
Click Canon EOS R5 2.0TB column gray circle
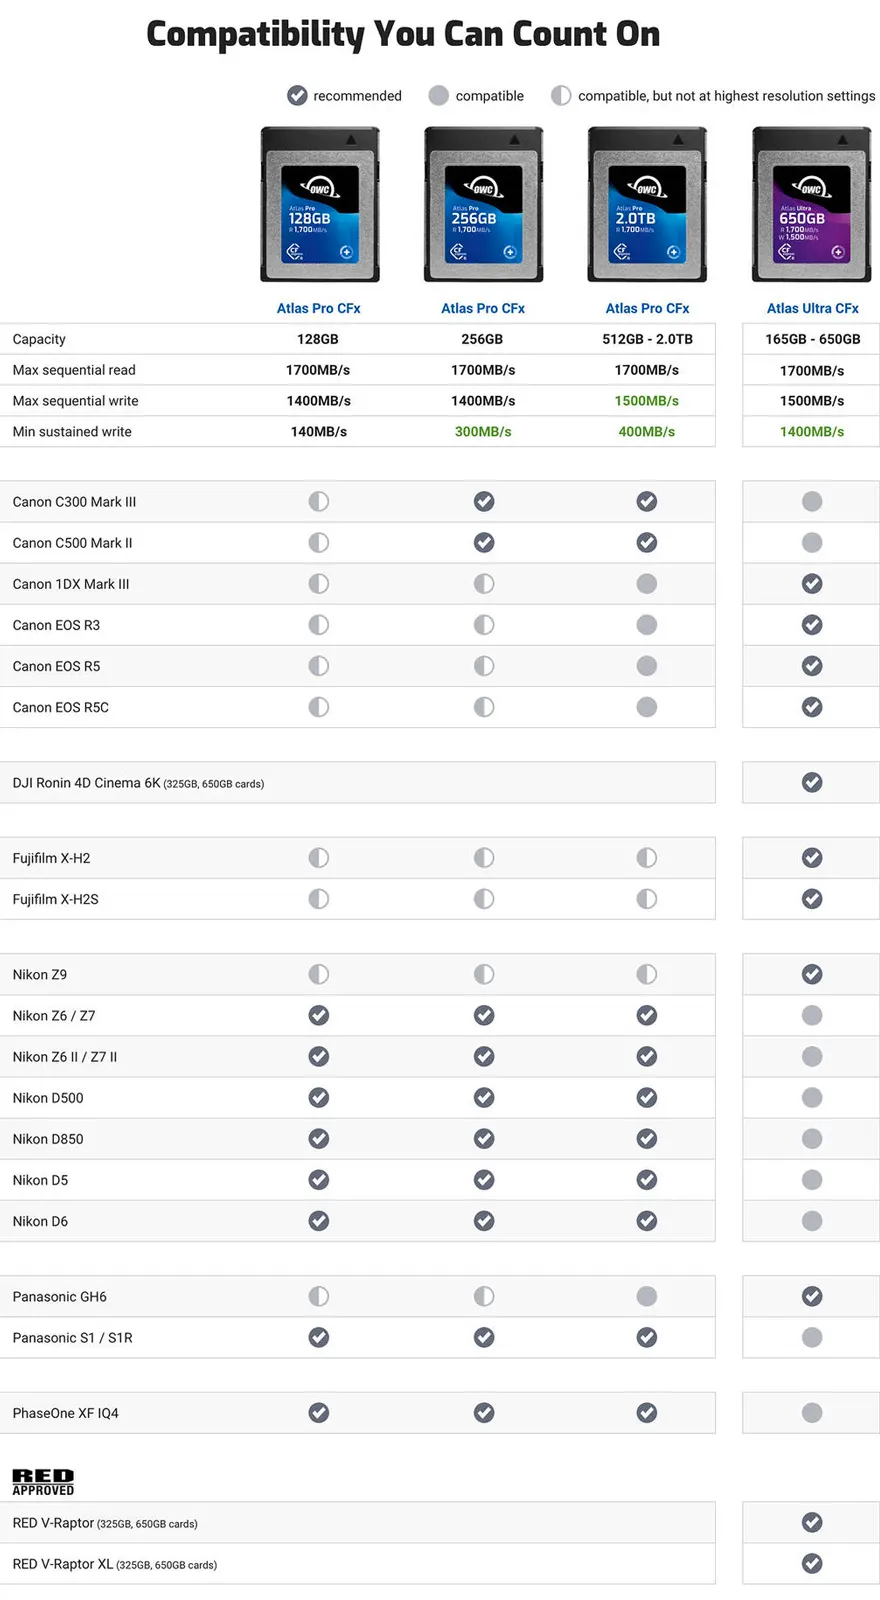coord(647,665)
